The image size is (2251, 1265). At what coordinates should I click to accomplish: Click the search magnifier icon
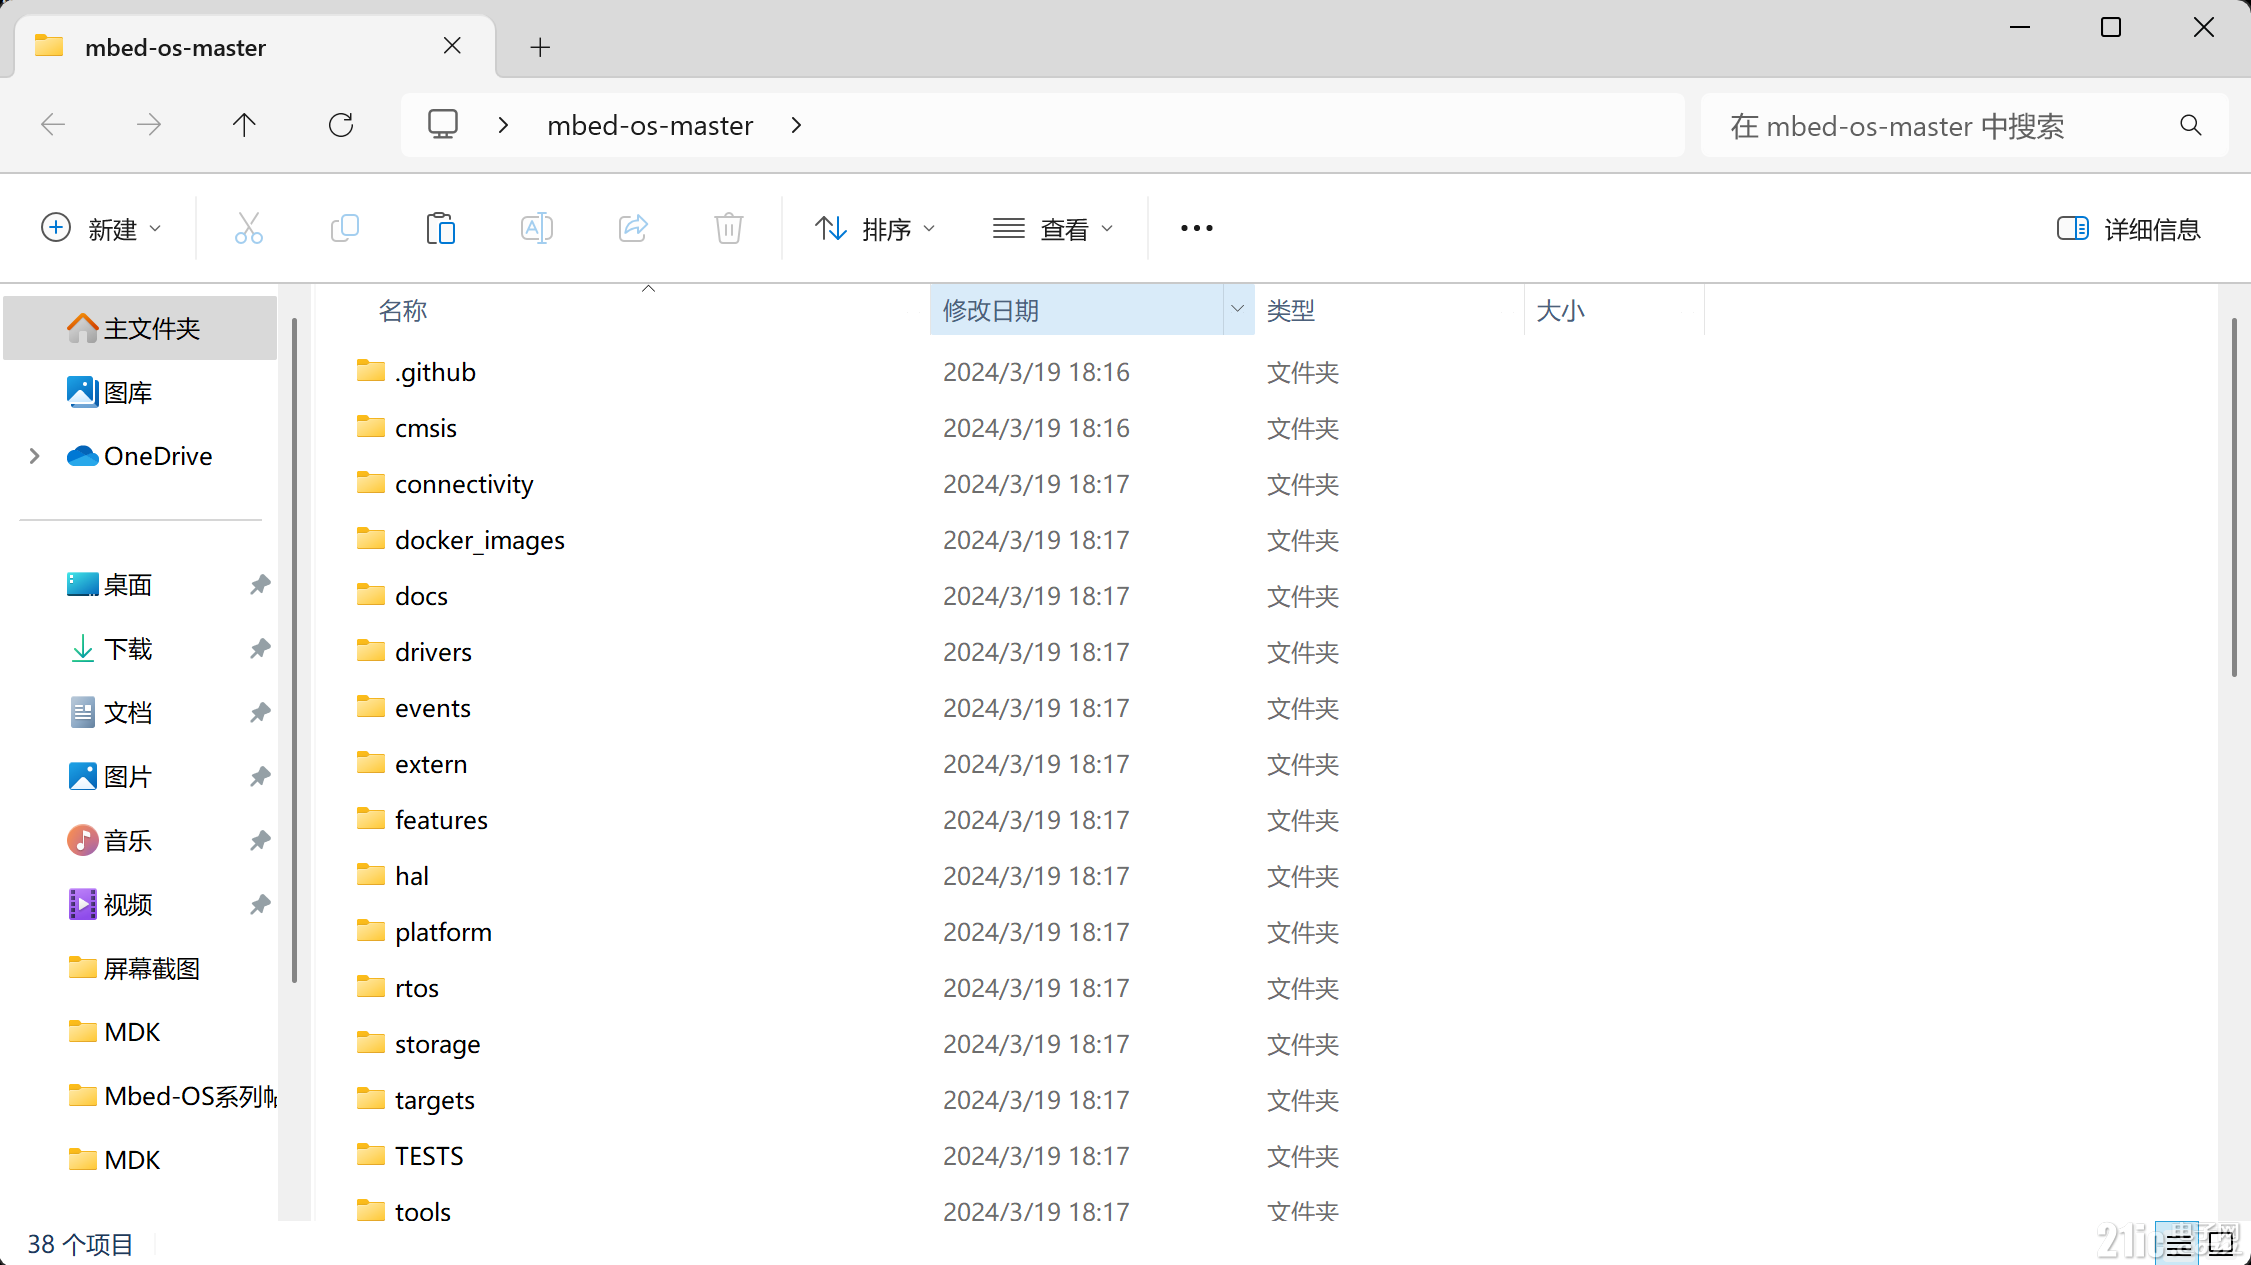[x=2191, y=125]
